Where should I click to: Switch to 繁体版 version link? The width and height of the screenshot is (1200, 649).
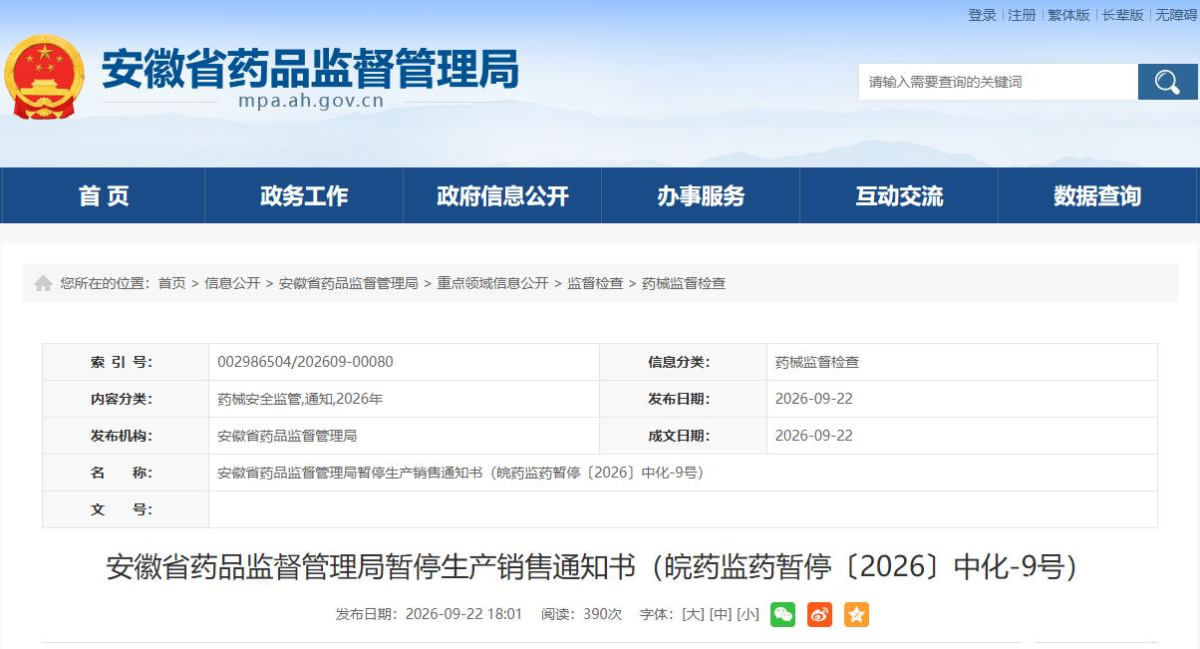tap(1068, 15)
